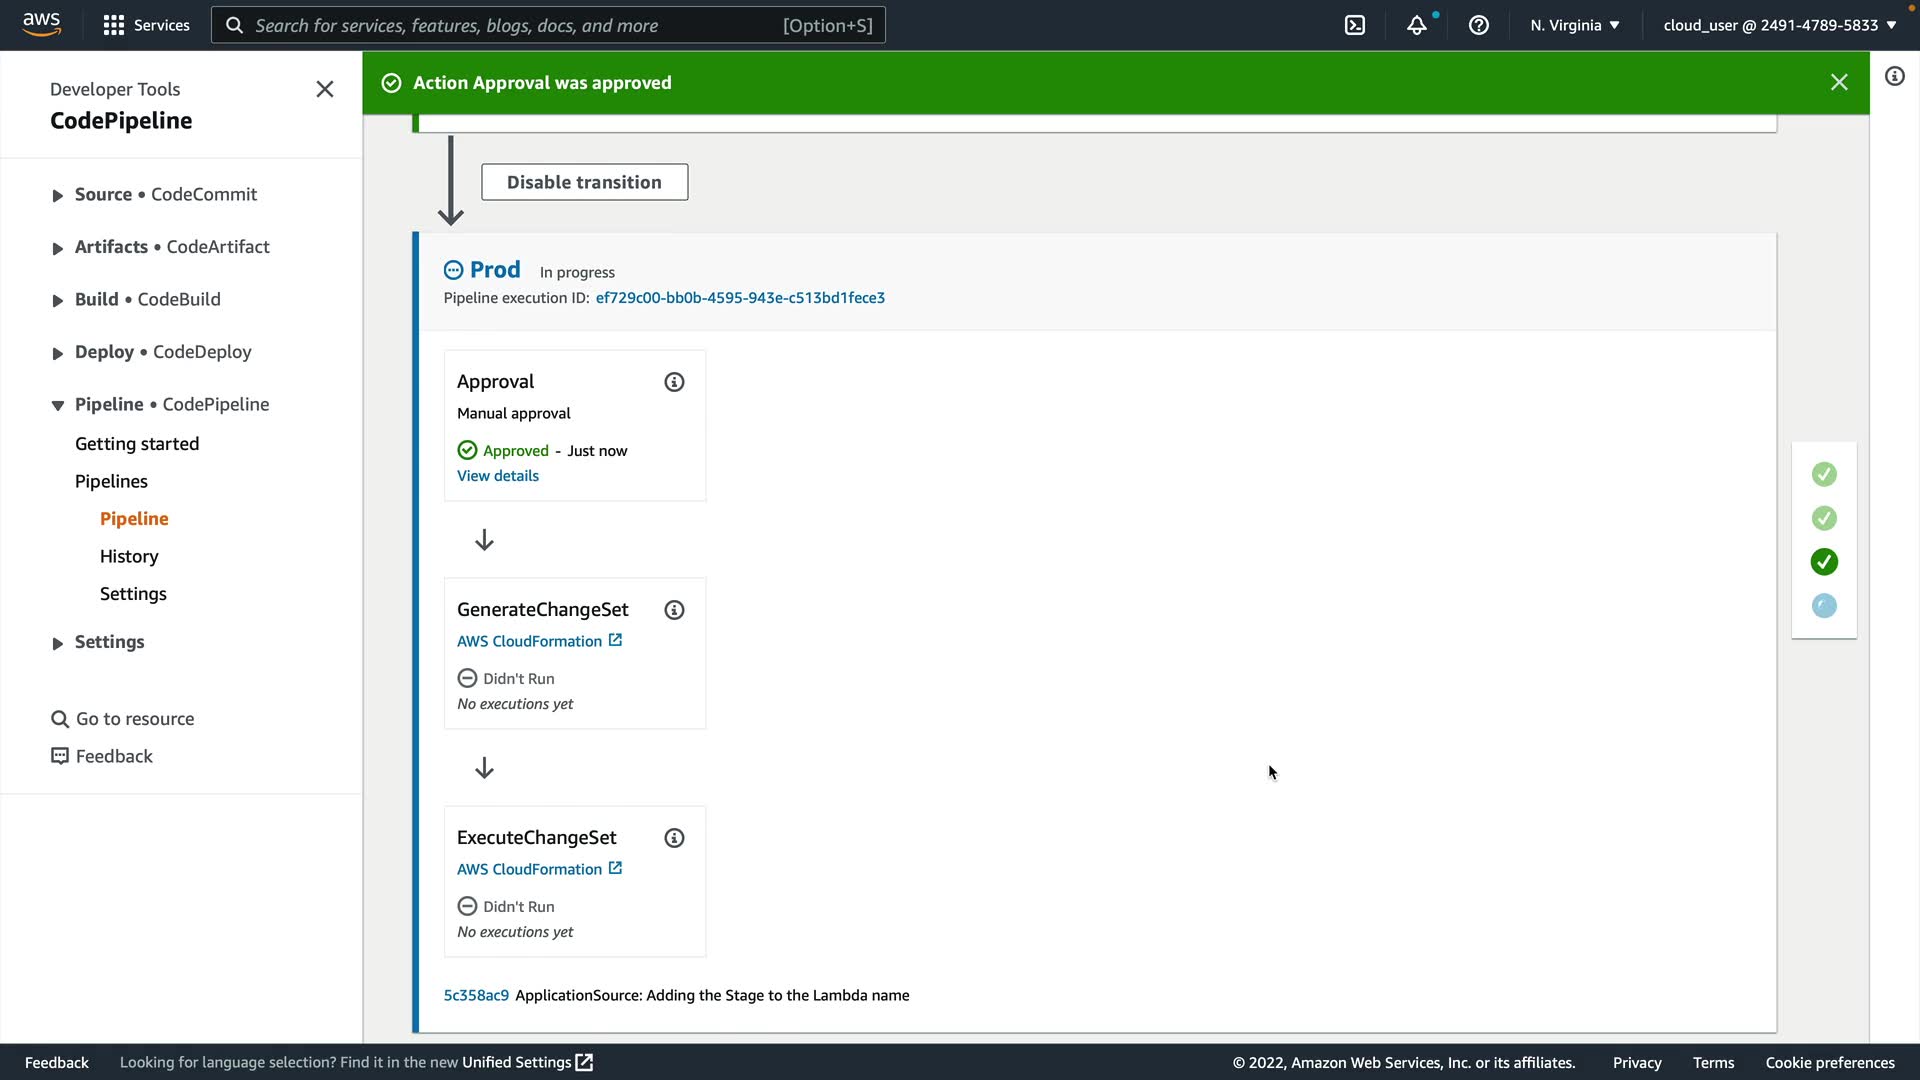This screenshot has width=1920, height=1080.
Task: Open the help question mark icon
Action: click(x=1479, y=25)
